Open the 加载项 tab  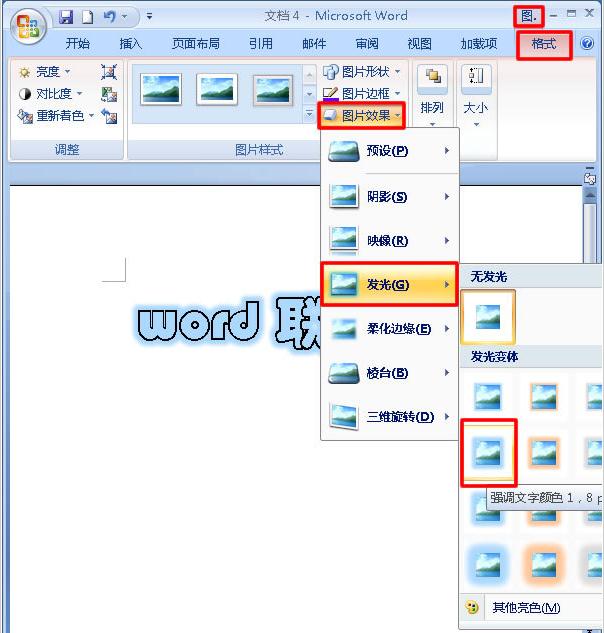[479, 43]
